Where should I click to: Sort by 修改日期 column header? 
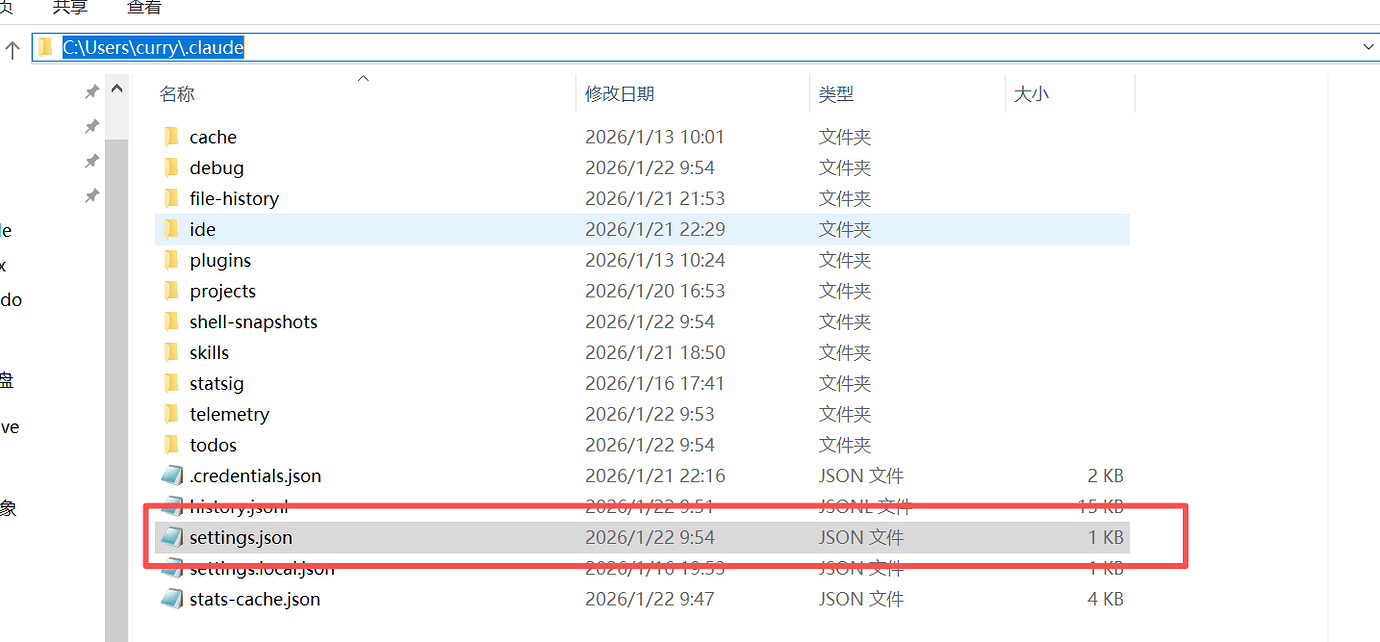(x=620, y=94)
